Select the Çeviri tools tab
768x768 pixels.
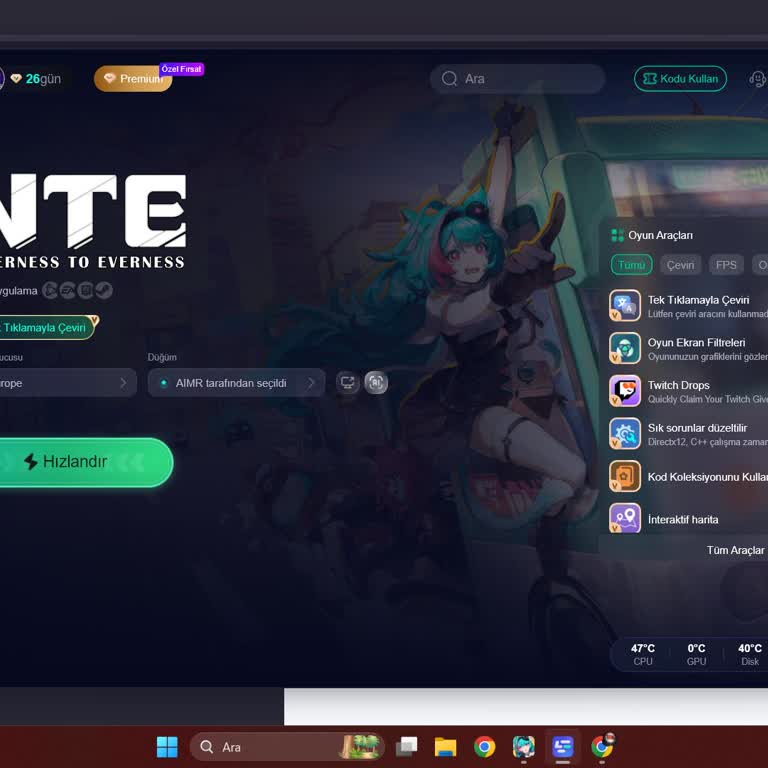[x=680, y=265]
